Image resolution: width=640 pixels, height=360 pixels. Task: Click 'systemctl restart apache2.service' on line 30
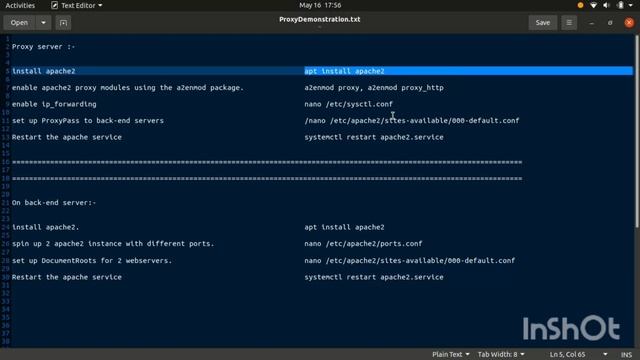point(374,277)
